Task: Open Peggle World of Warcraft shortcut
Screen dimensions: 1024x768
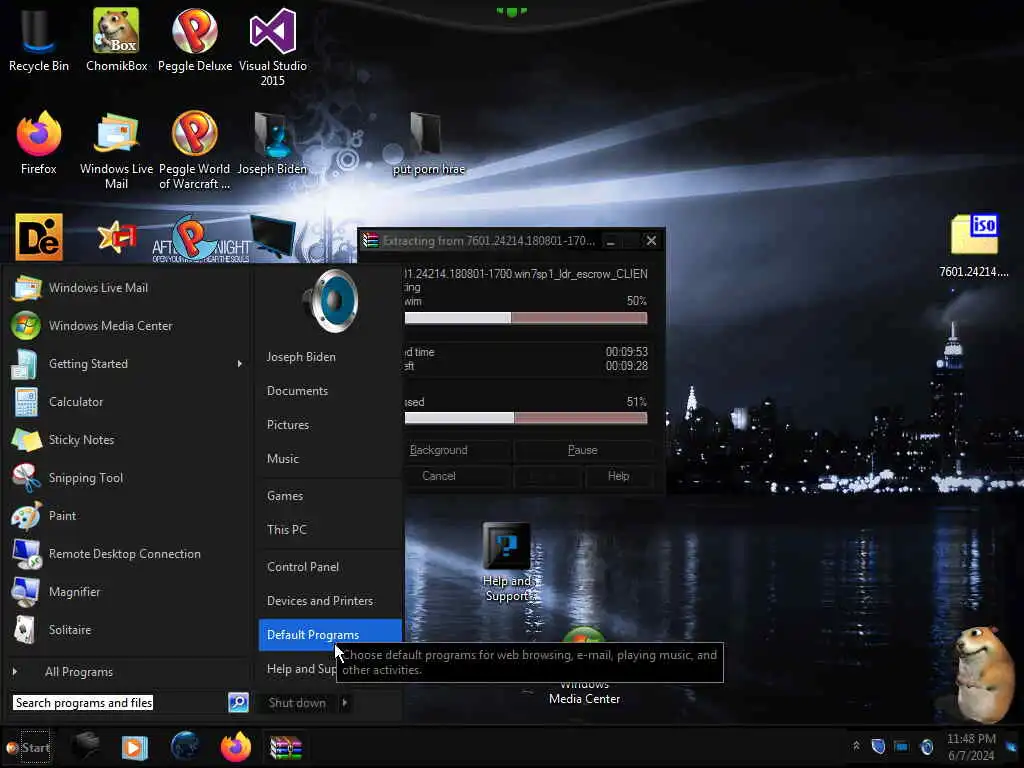Action: coord(195,150)
